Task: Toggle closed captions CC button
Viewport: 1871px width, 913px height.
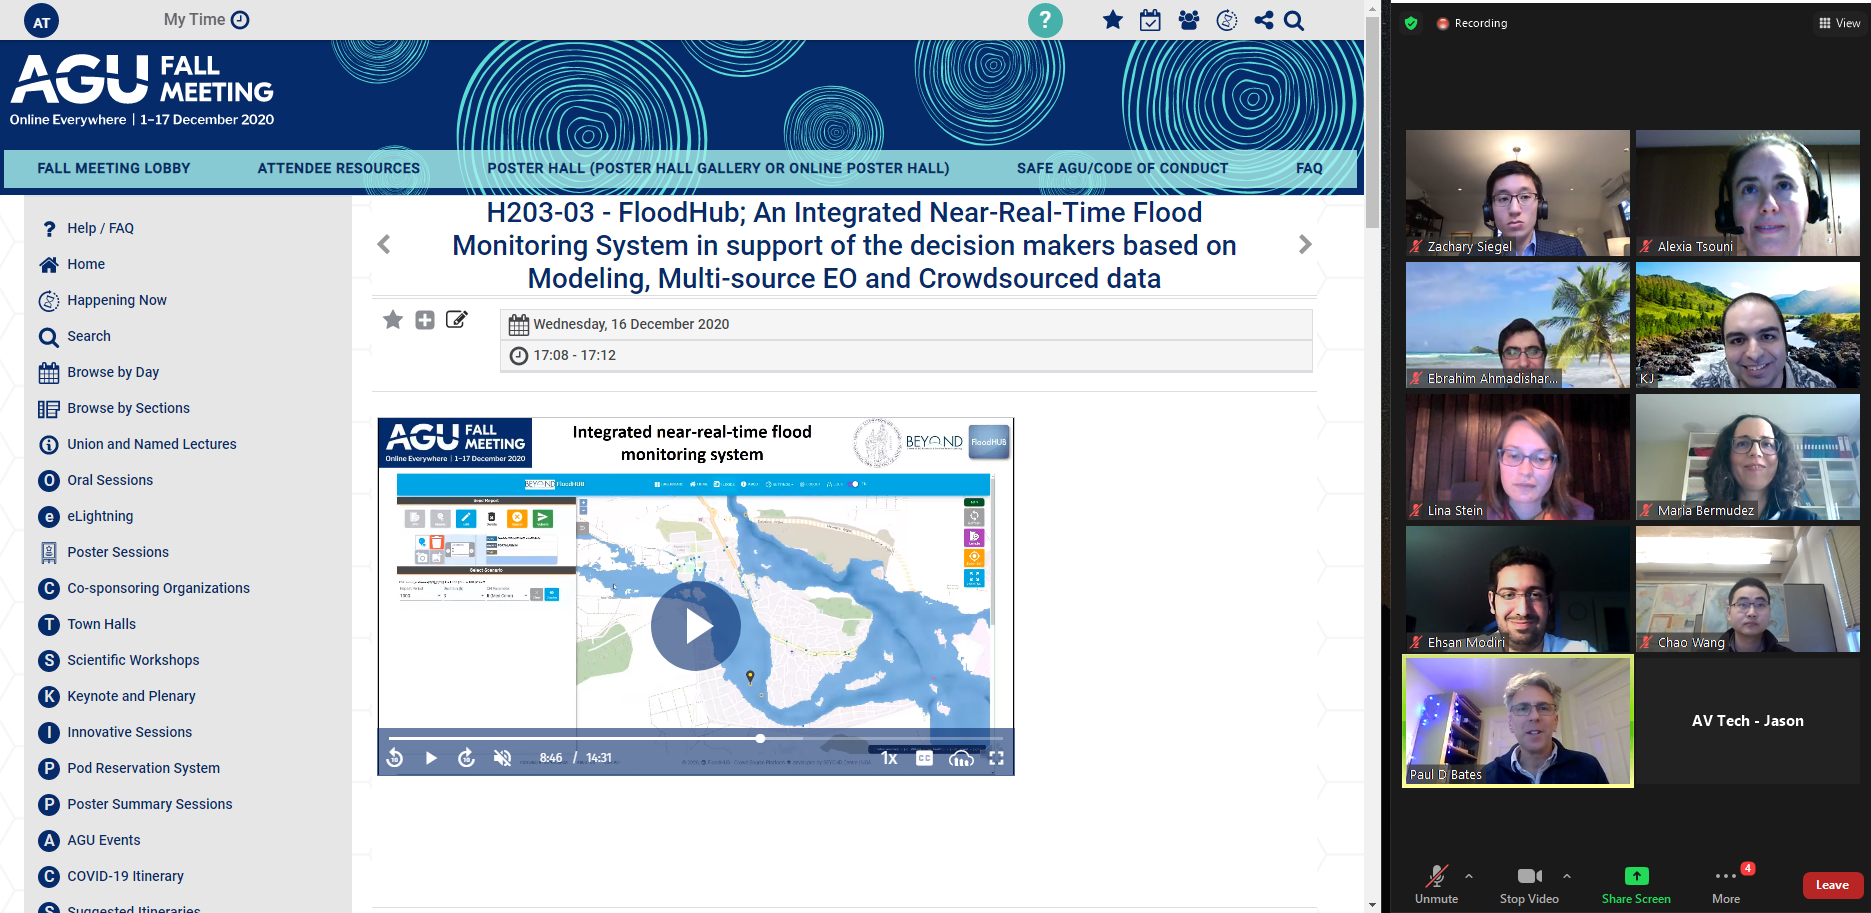Action: point(925,758)
